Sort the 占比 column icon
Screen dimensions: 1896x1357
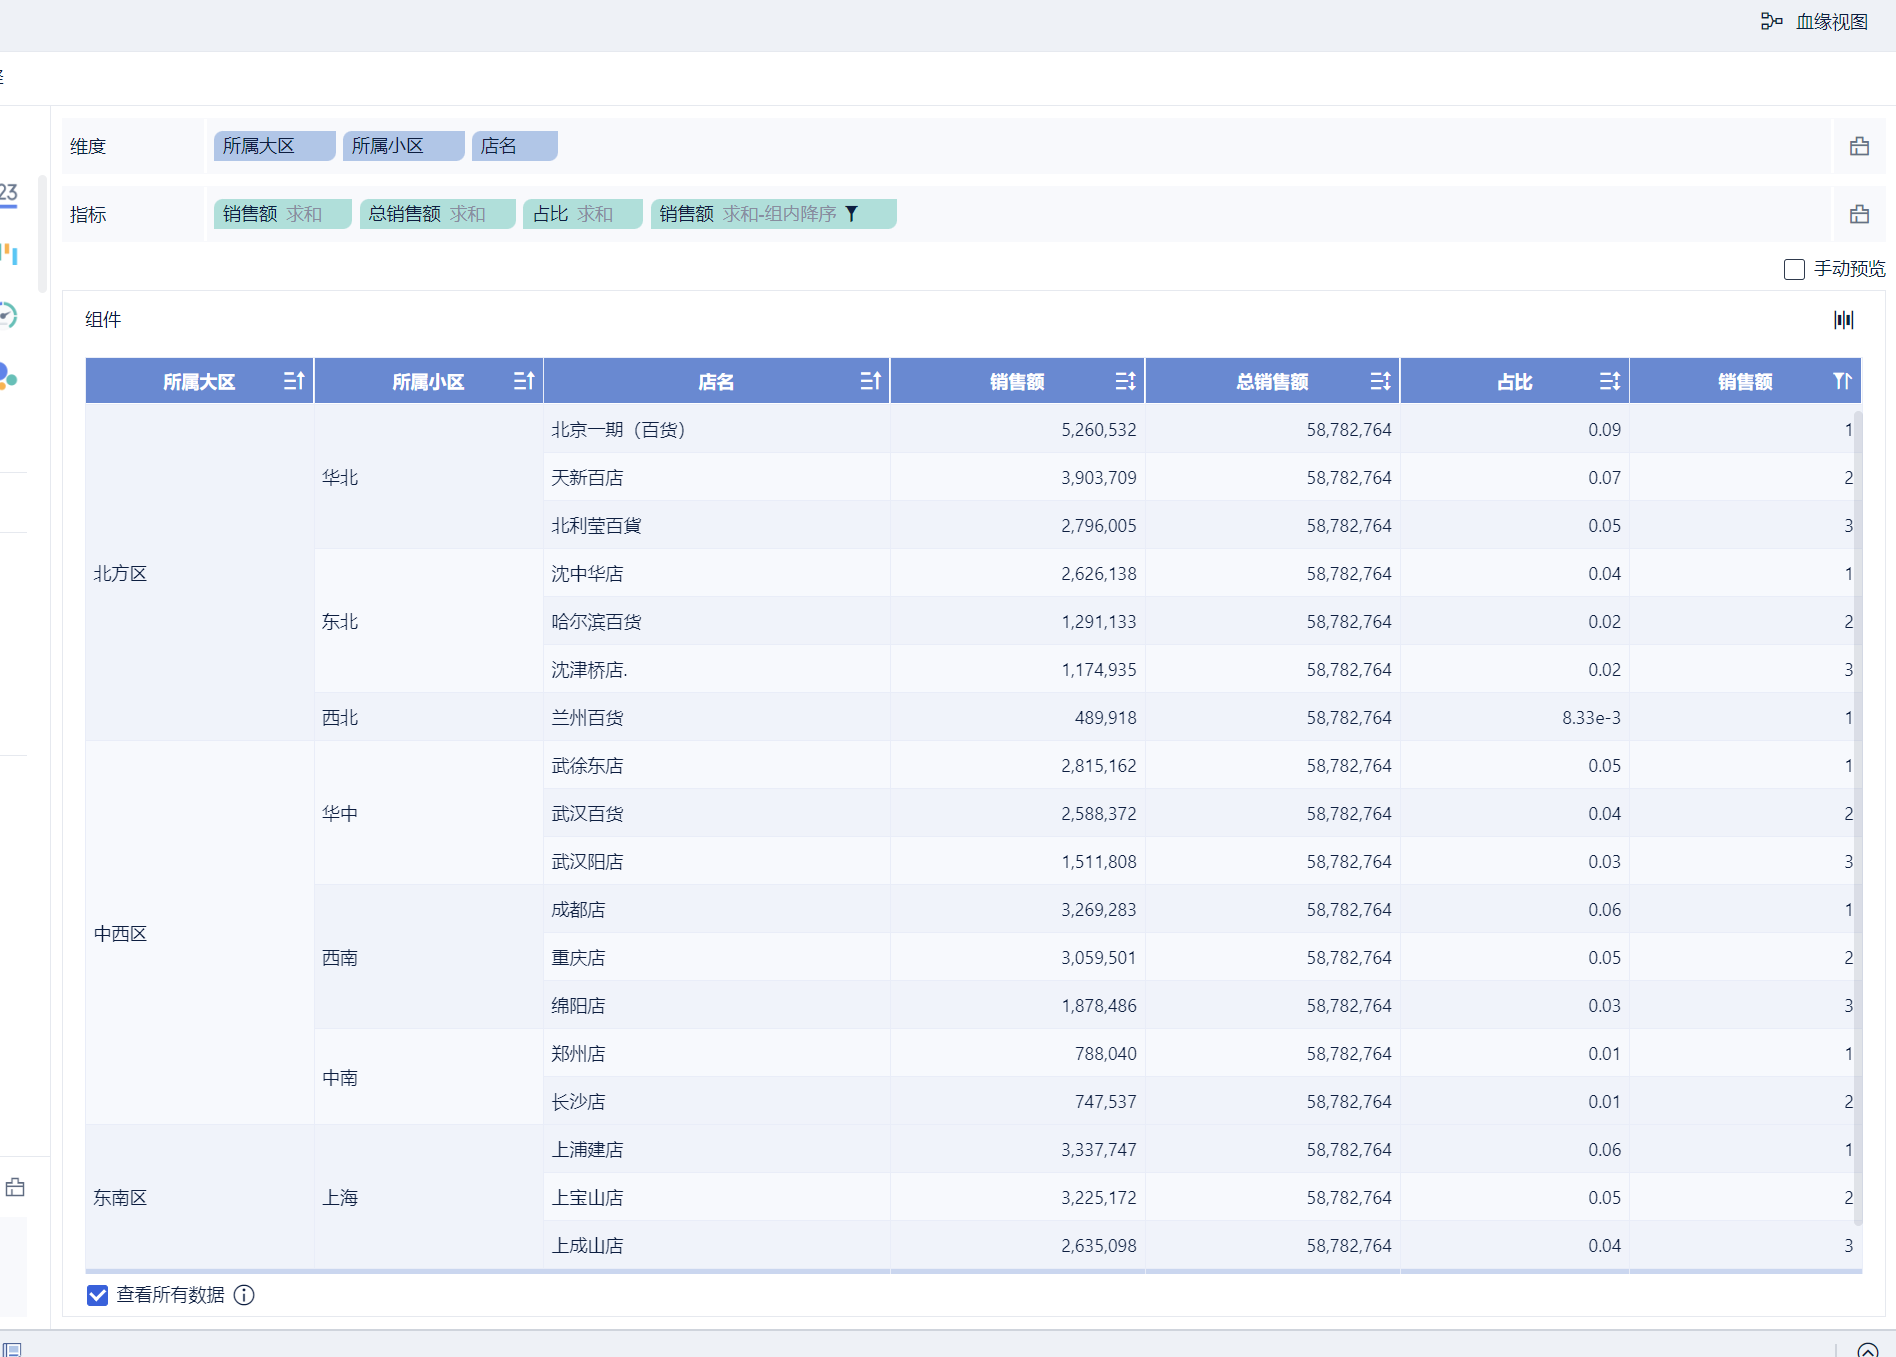point(1609,381)
